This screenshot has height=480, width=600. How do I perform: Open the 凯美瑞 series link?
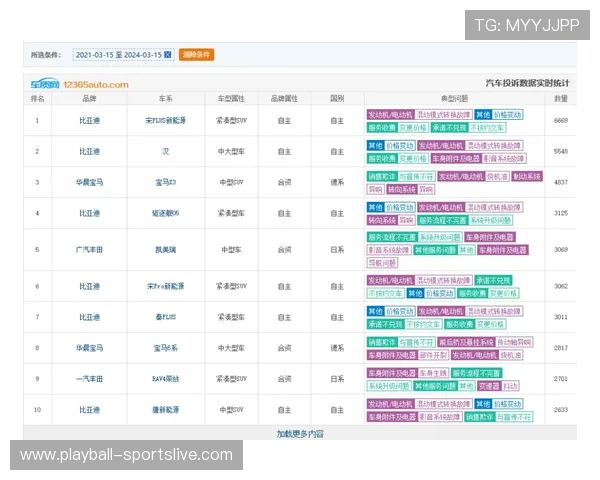tap(166, 250)
